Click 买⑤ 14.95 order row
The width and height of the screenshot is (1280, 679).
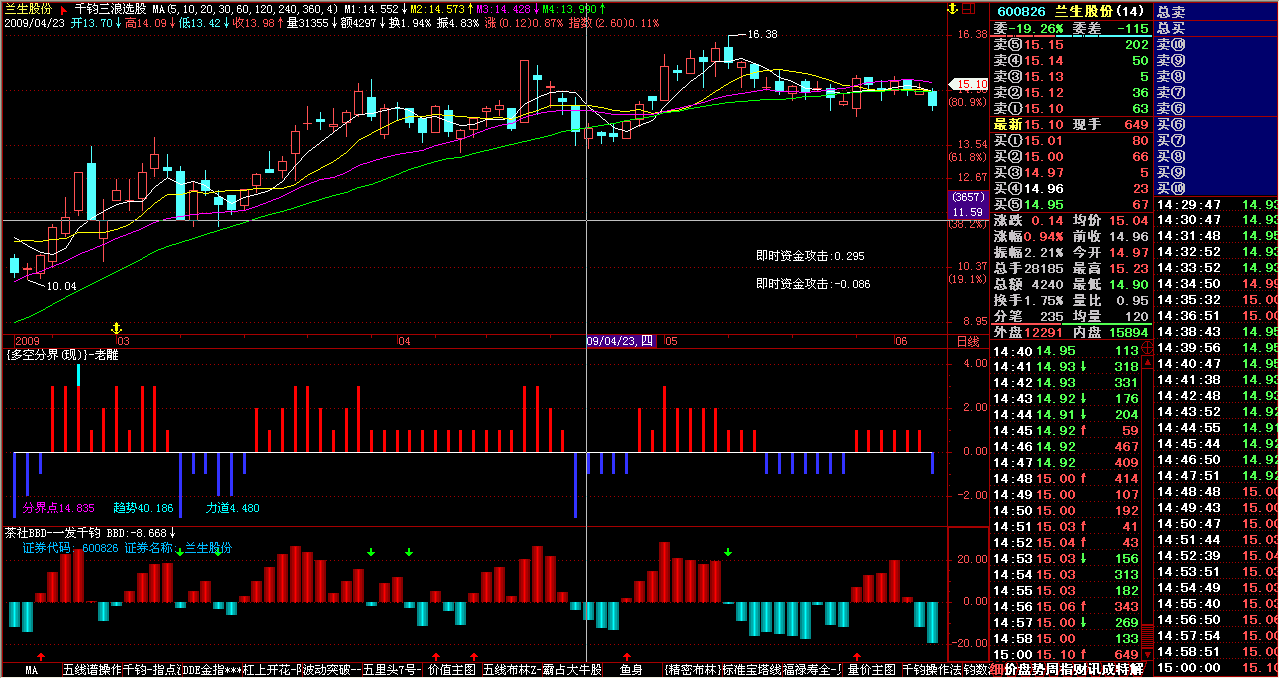click(1072, 205)
